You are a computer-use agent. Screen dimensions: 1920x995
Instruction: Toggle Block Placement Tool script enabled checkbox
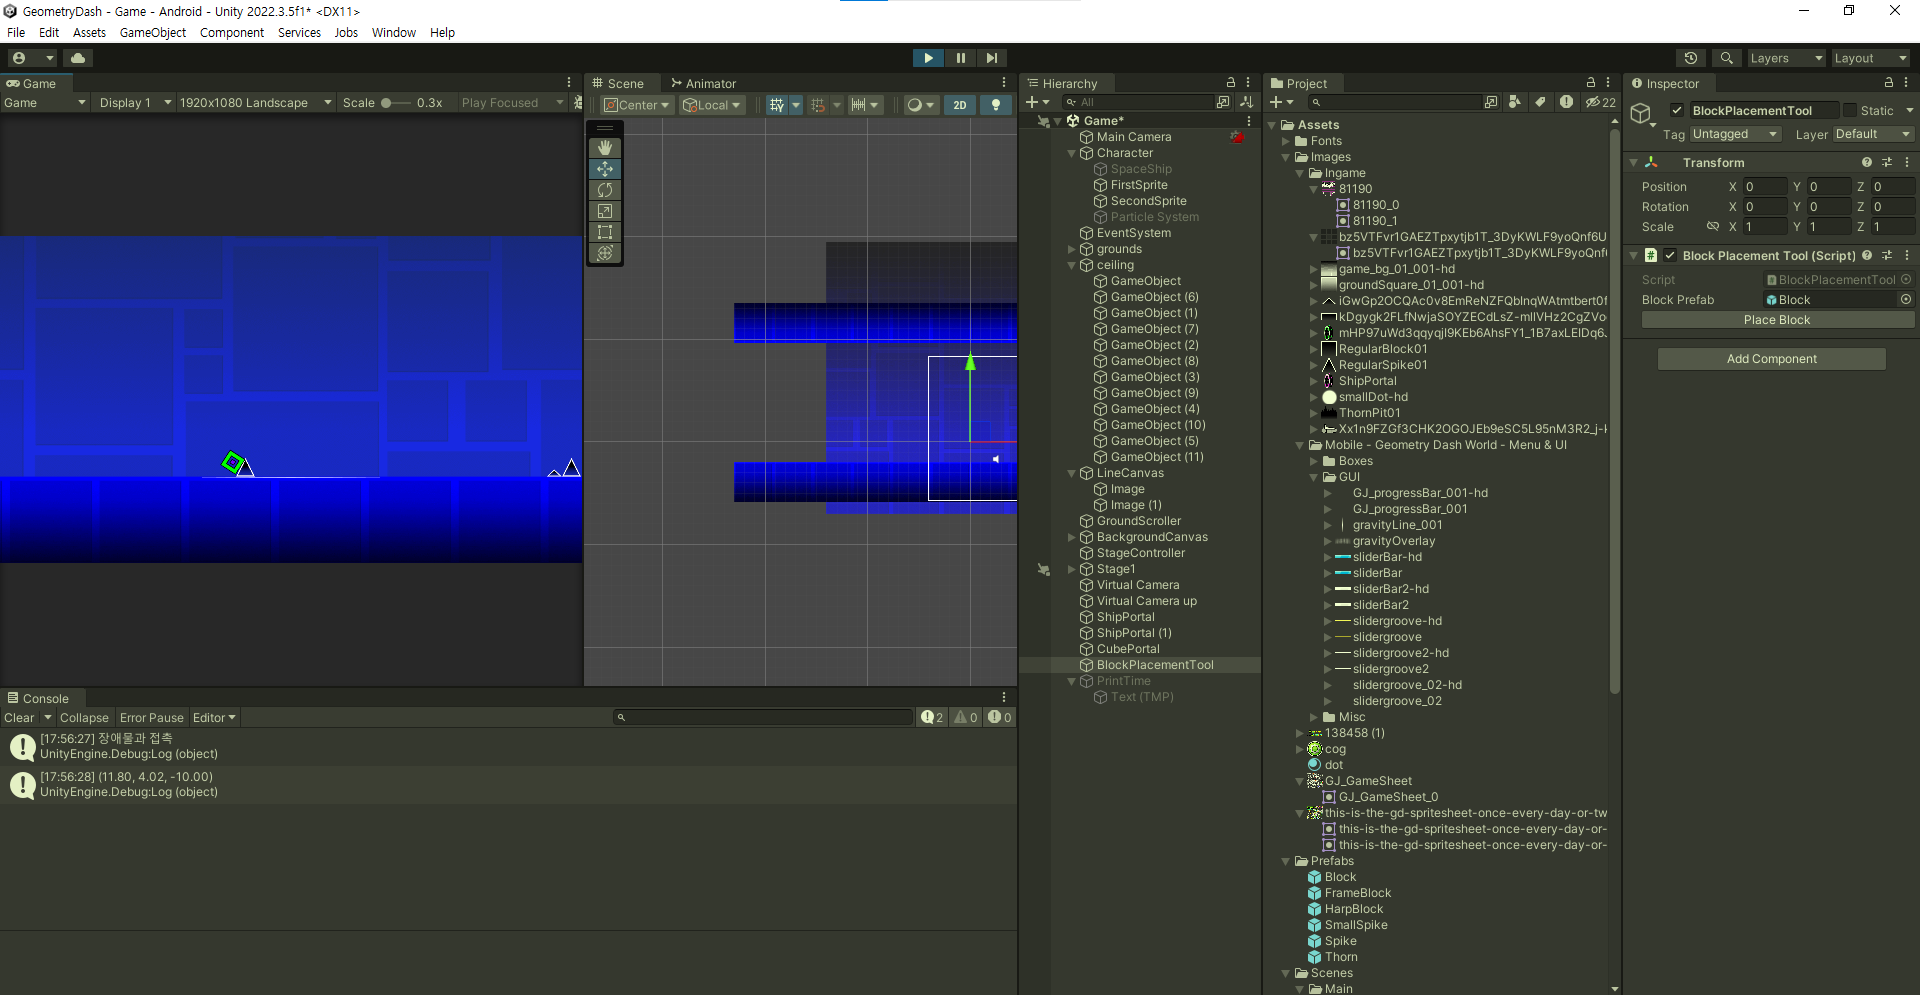click(x=1670, y=255)
